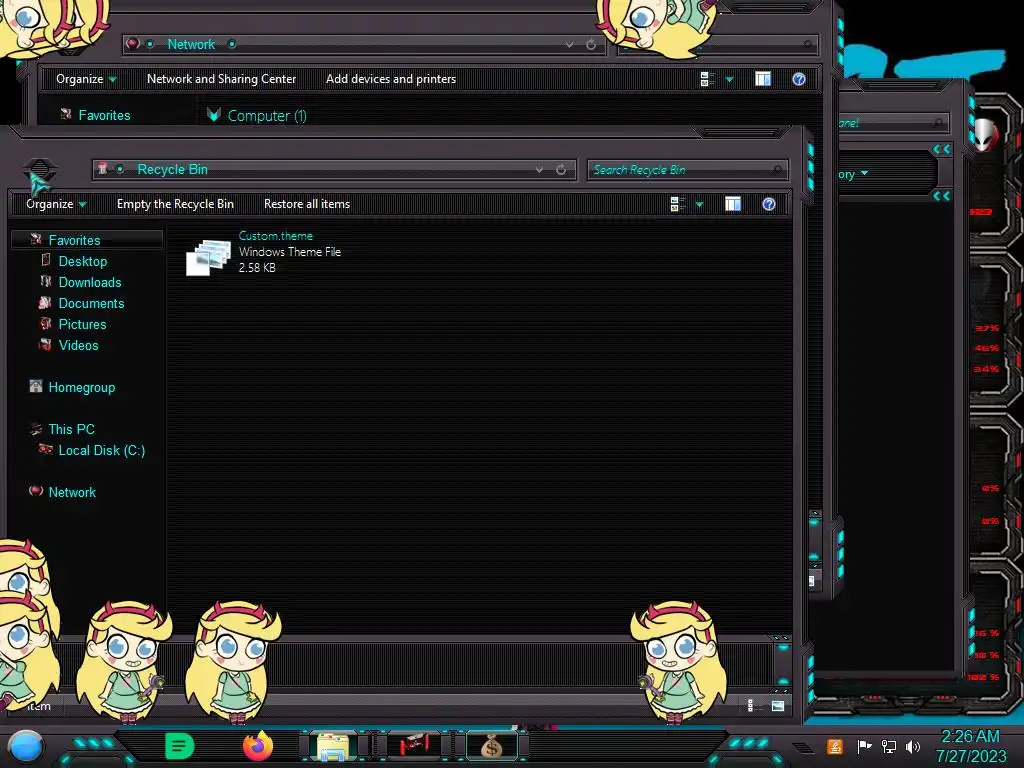Change view icon in Recycle Bin toolbar
Screen dimensions: 1024x768
[x=678, y=204]
